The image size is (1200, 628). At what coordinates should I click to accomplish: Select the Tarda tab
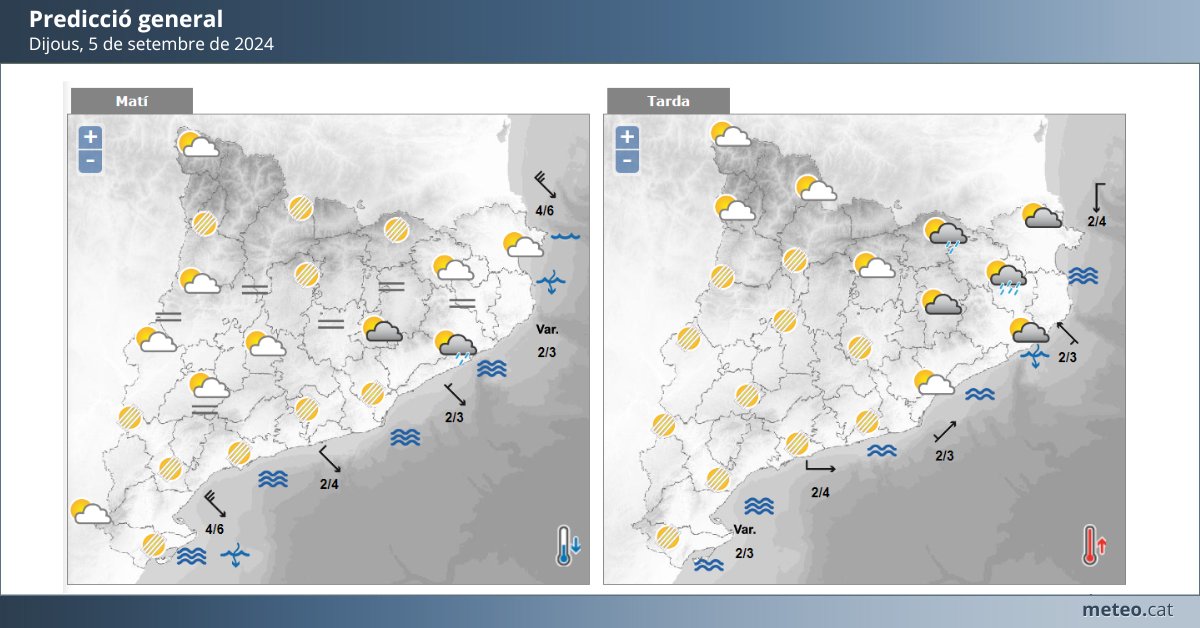point(668,101)
